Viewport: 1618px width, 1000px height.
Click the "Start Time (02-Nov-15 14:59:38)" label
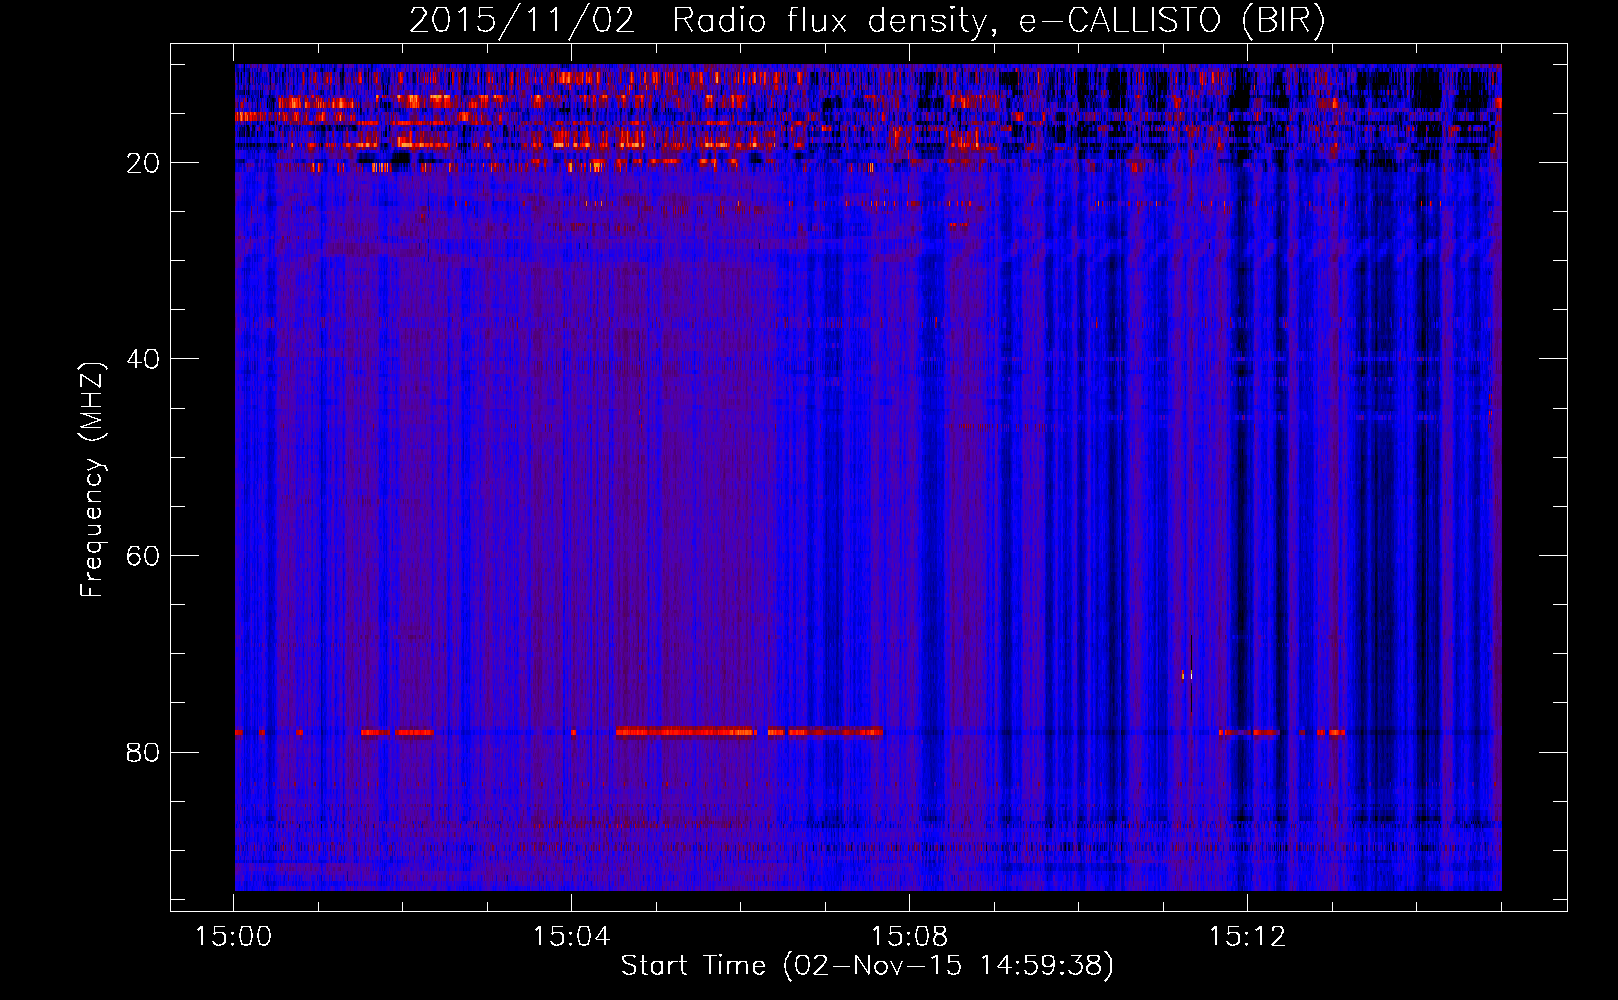coord(867,965)
